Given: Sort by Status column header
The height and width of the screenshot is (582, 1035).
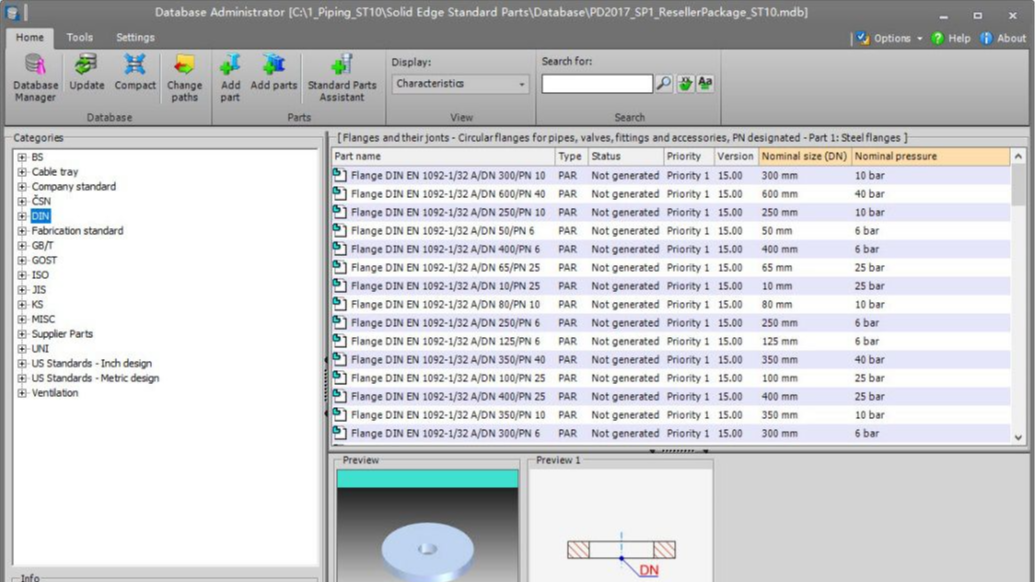Looking at the screenshot, I should 626,156.
